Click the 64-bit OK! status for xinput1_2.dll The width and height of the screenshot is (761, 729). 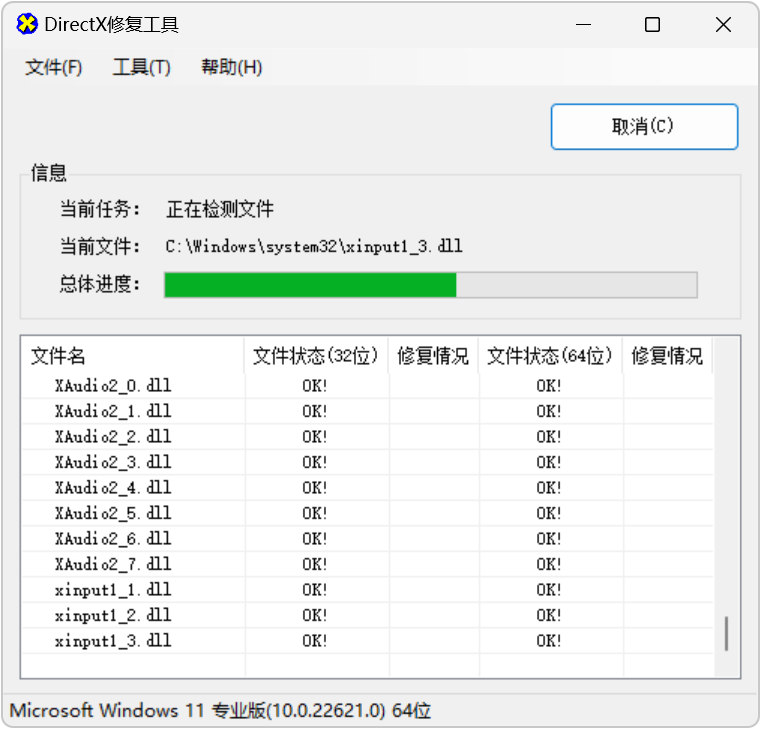[549, 615]
